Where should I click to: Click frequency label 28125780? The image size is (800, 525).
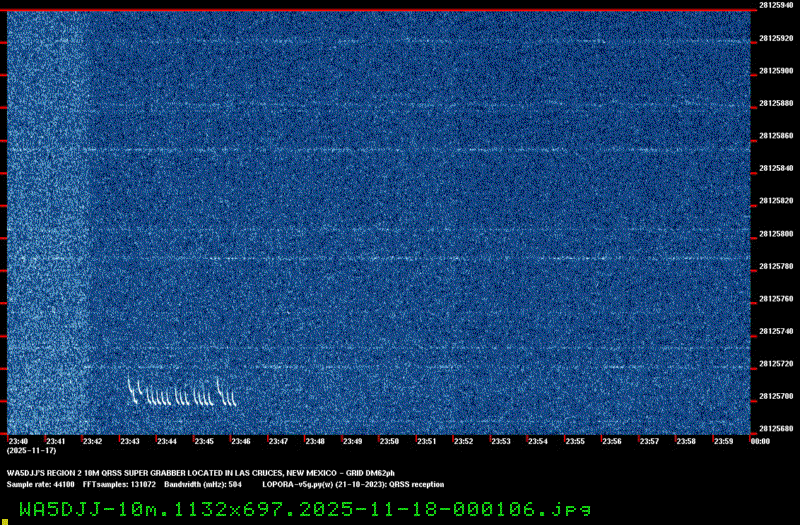(x=776, y=266)
